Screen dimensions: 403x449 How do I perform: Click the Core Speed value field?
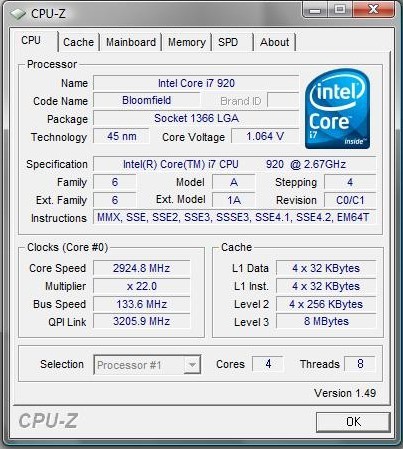141,268
